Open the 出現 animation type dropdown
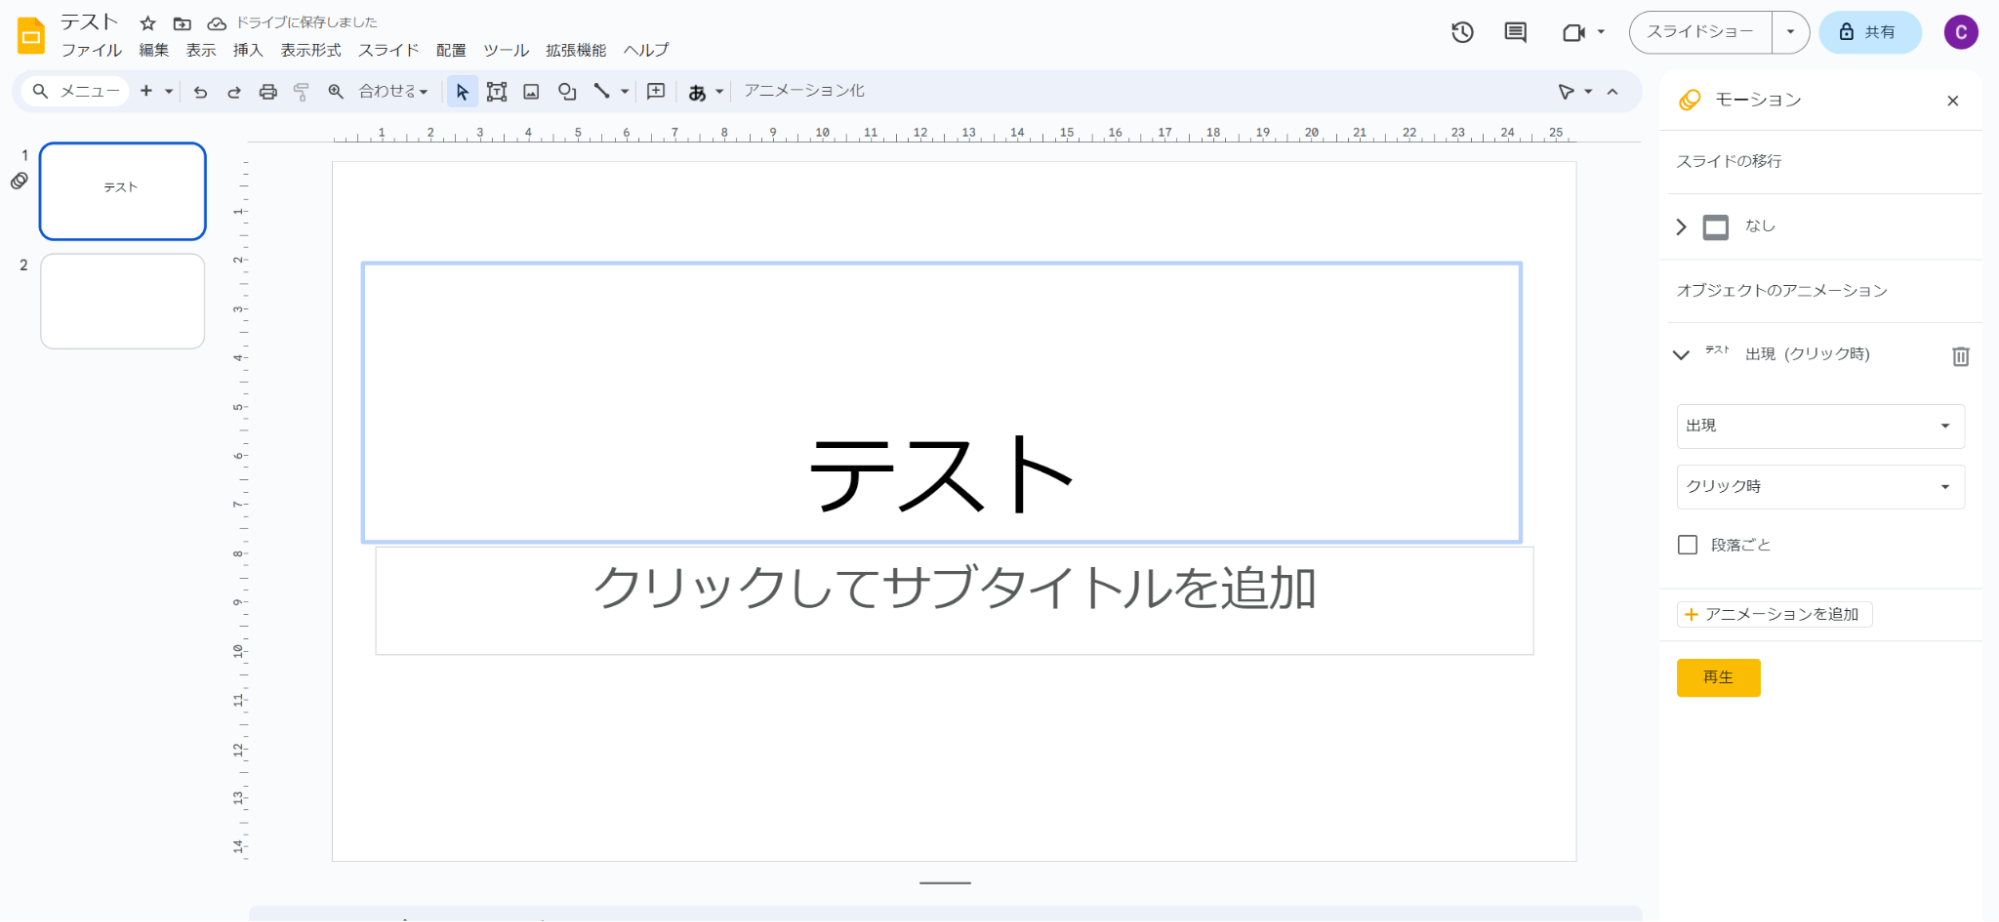 click(1819, 426)
